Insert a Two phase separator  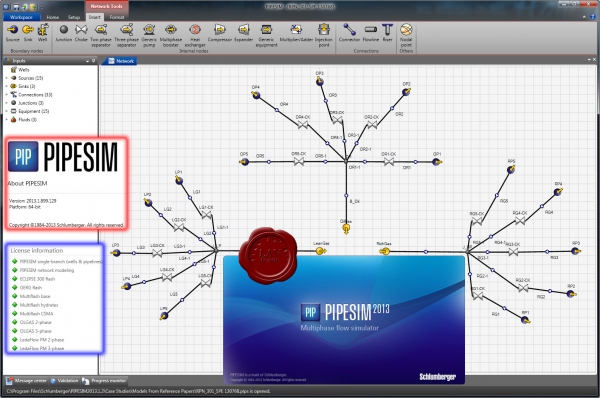(x=101, y=35)
